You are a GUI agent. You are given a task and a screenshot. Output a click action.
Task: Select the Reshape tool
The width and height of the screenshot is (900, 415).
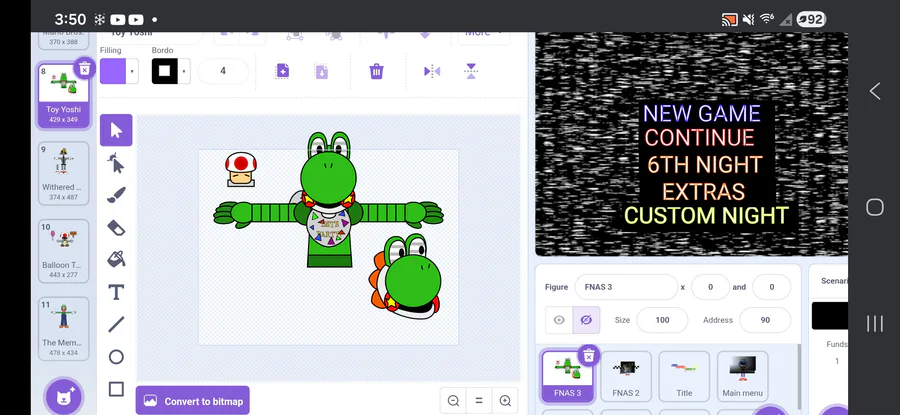[116, 164]
